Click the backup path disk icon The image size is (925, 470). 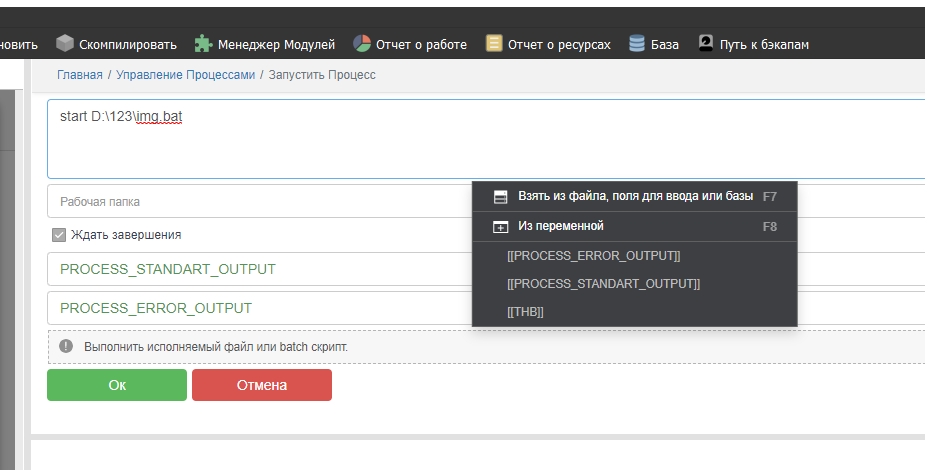[706, 43]
